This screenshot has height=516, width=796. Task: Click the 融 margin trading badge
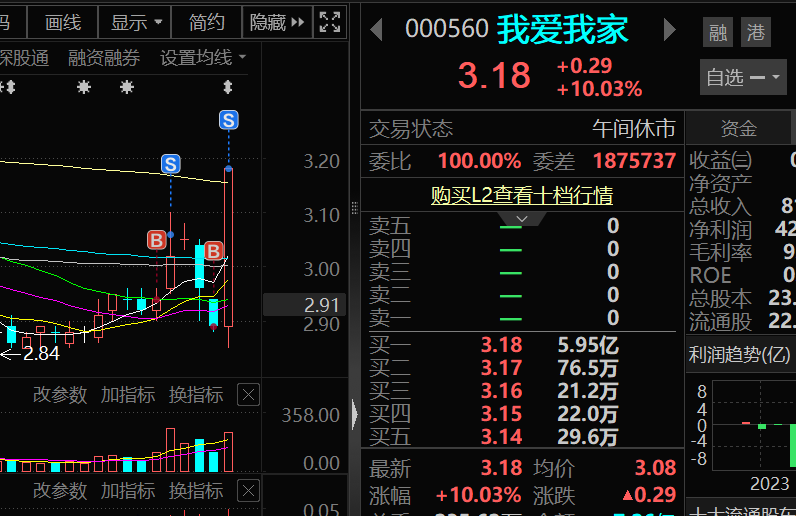pyautogui.click(x=718, y=33)
